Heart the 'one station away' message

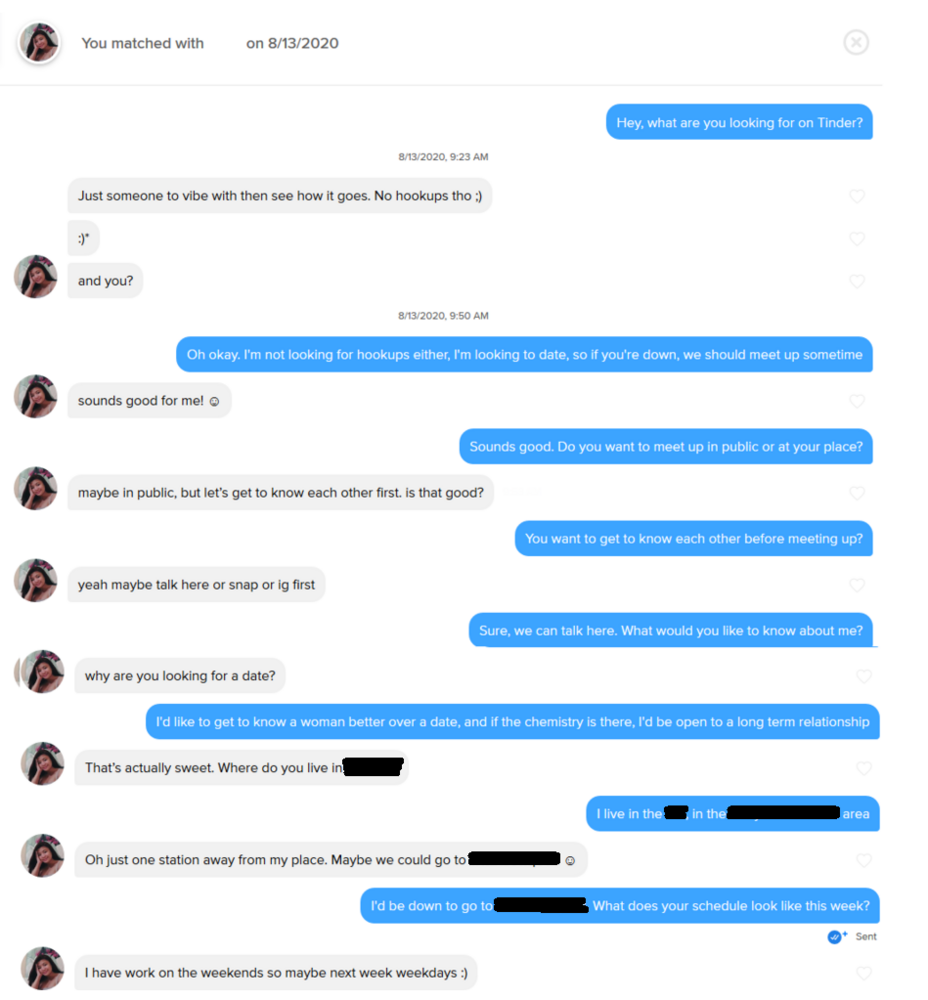pos(864,860)
